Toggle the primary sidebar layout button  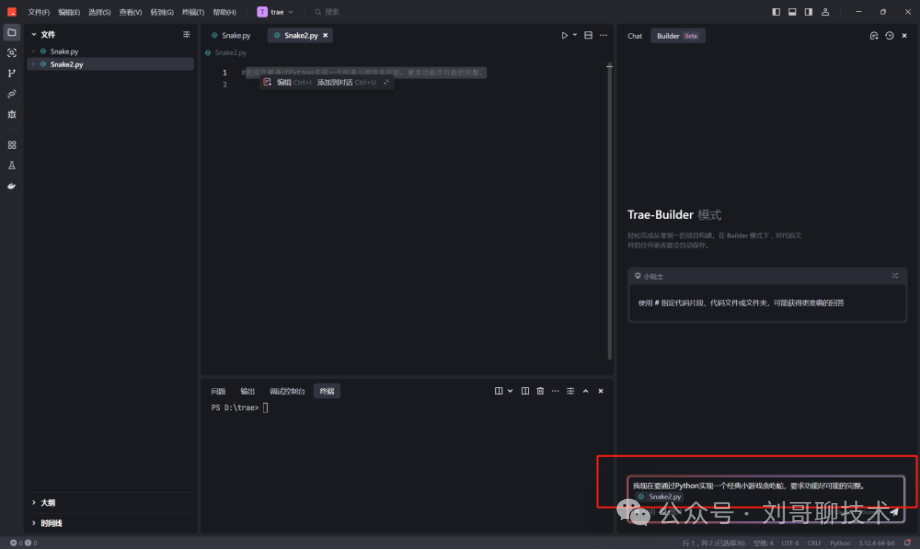tap(777, 12)
